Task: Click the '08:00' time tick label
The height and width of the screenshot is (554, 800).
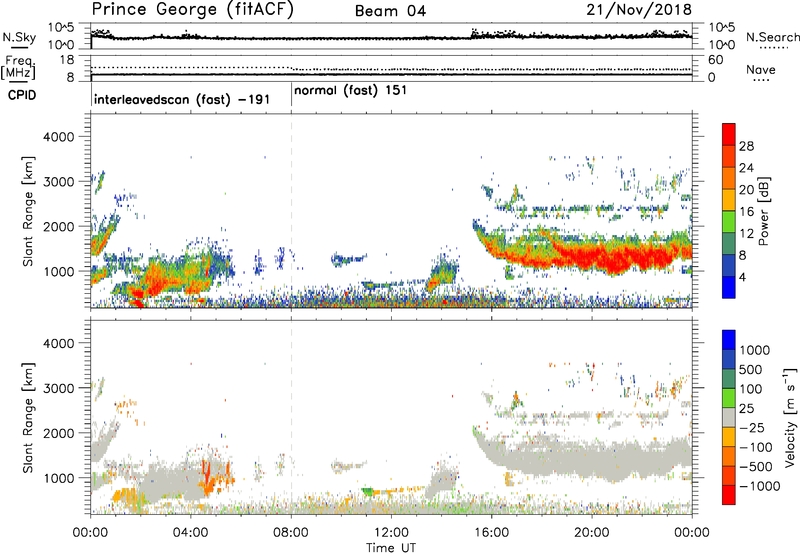Action: [291, 533]
